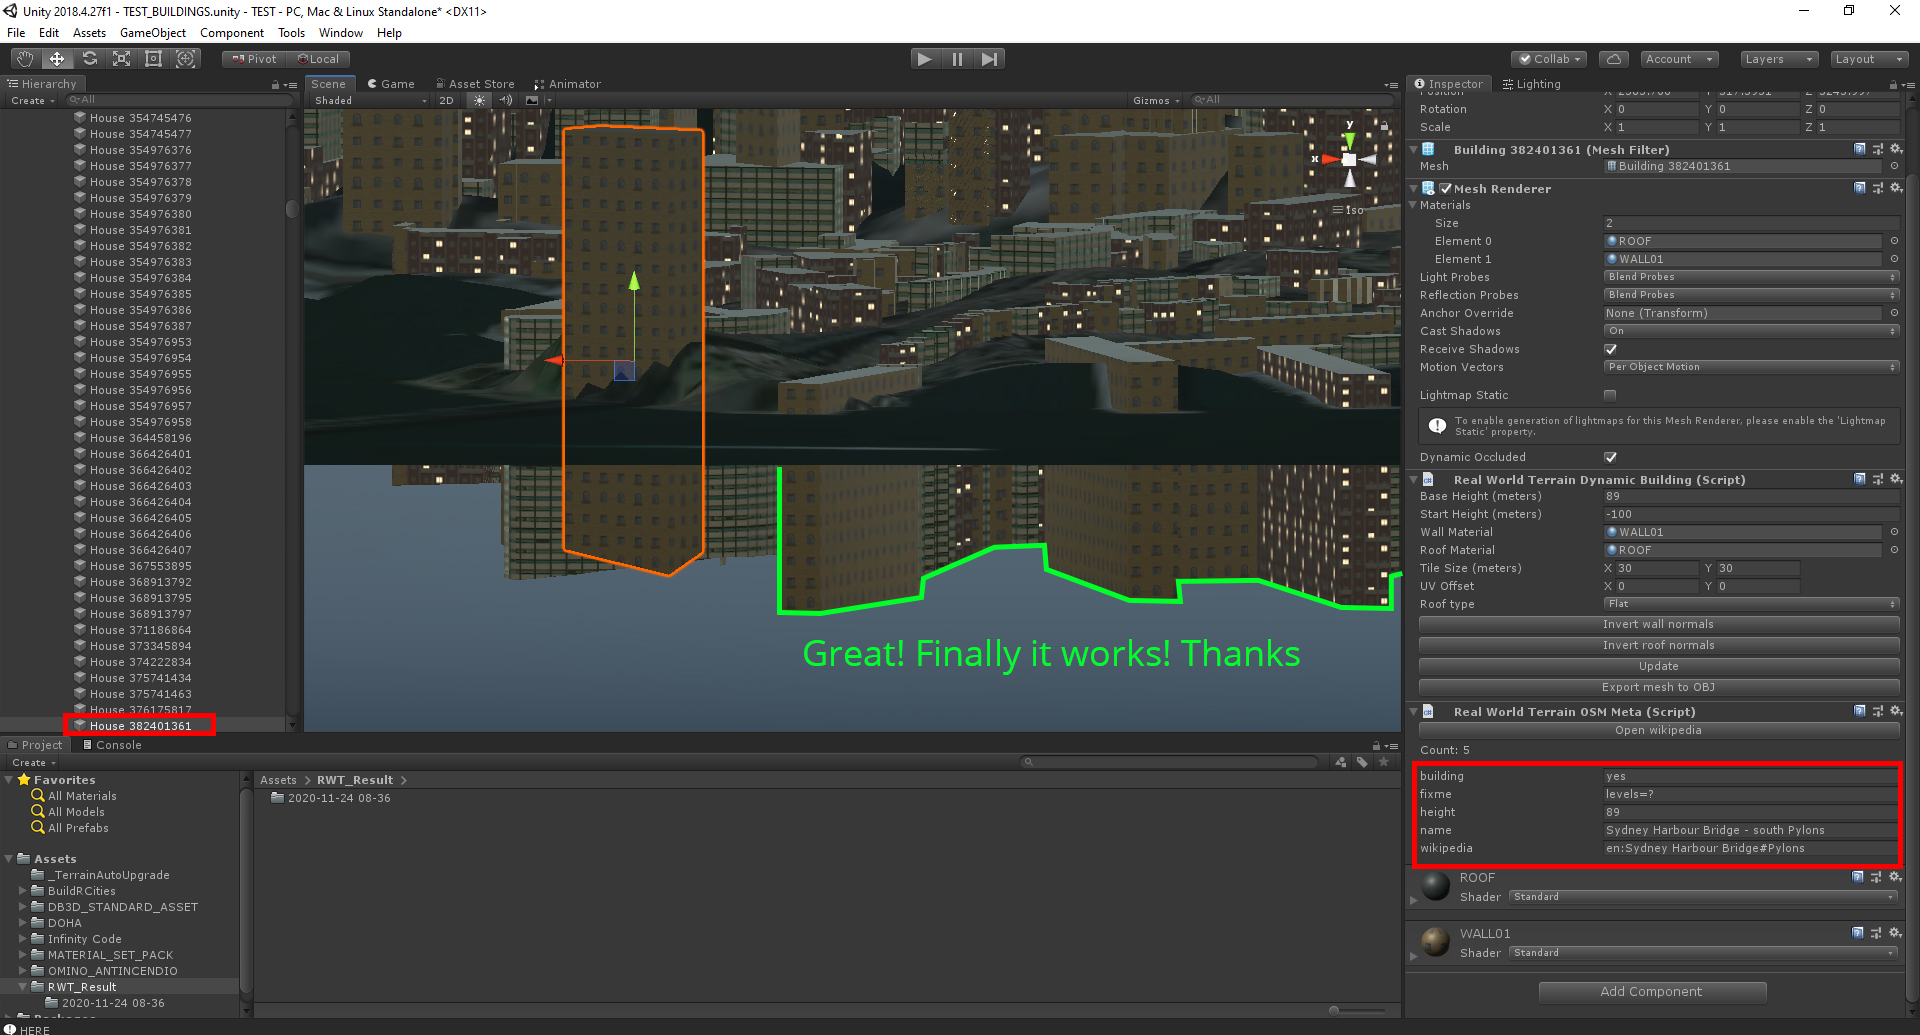
Task: Click the Step forward button
Action: click(x=989, y=59)
